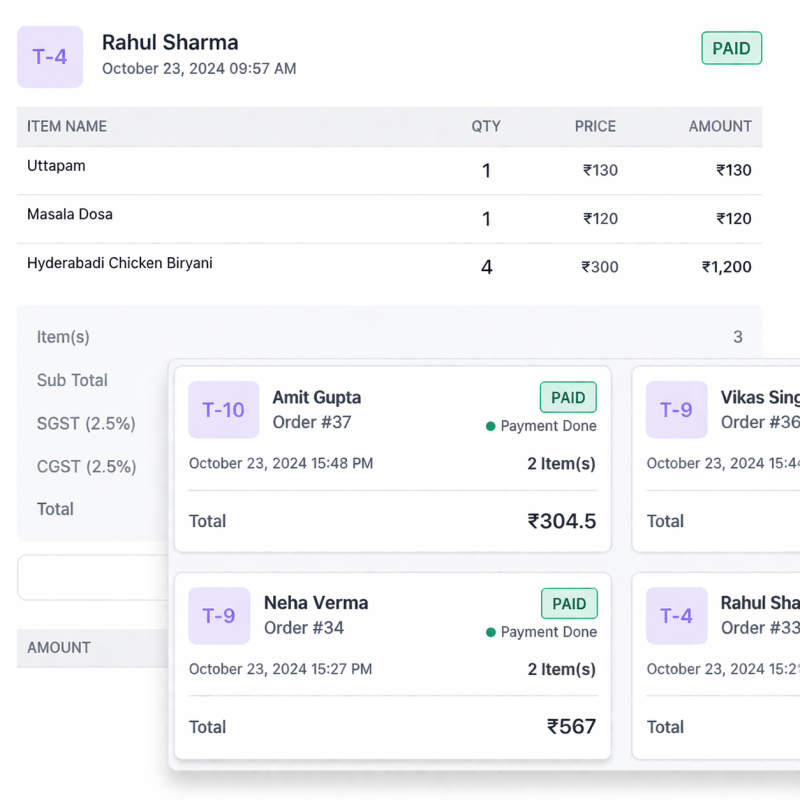
Task: Click 2 Item(s) on Amit Gupta card
Action: point(561,463)
